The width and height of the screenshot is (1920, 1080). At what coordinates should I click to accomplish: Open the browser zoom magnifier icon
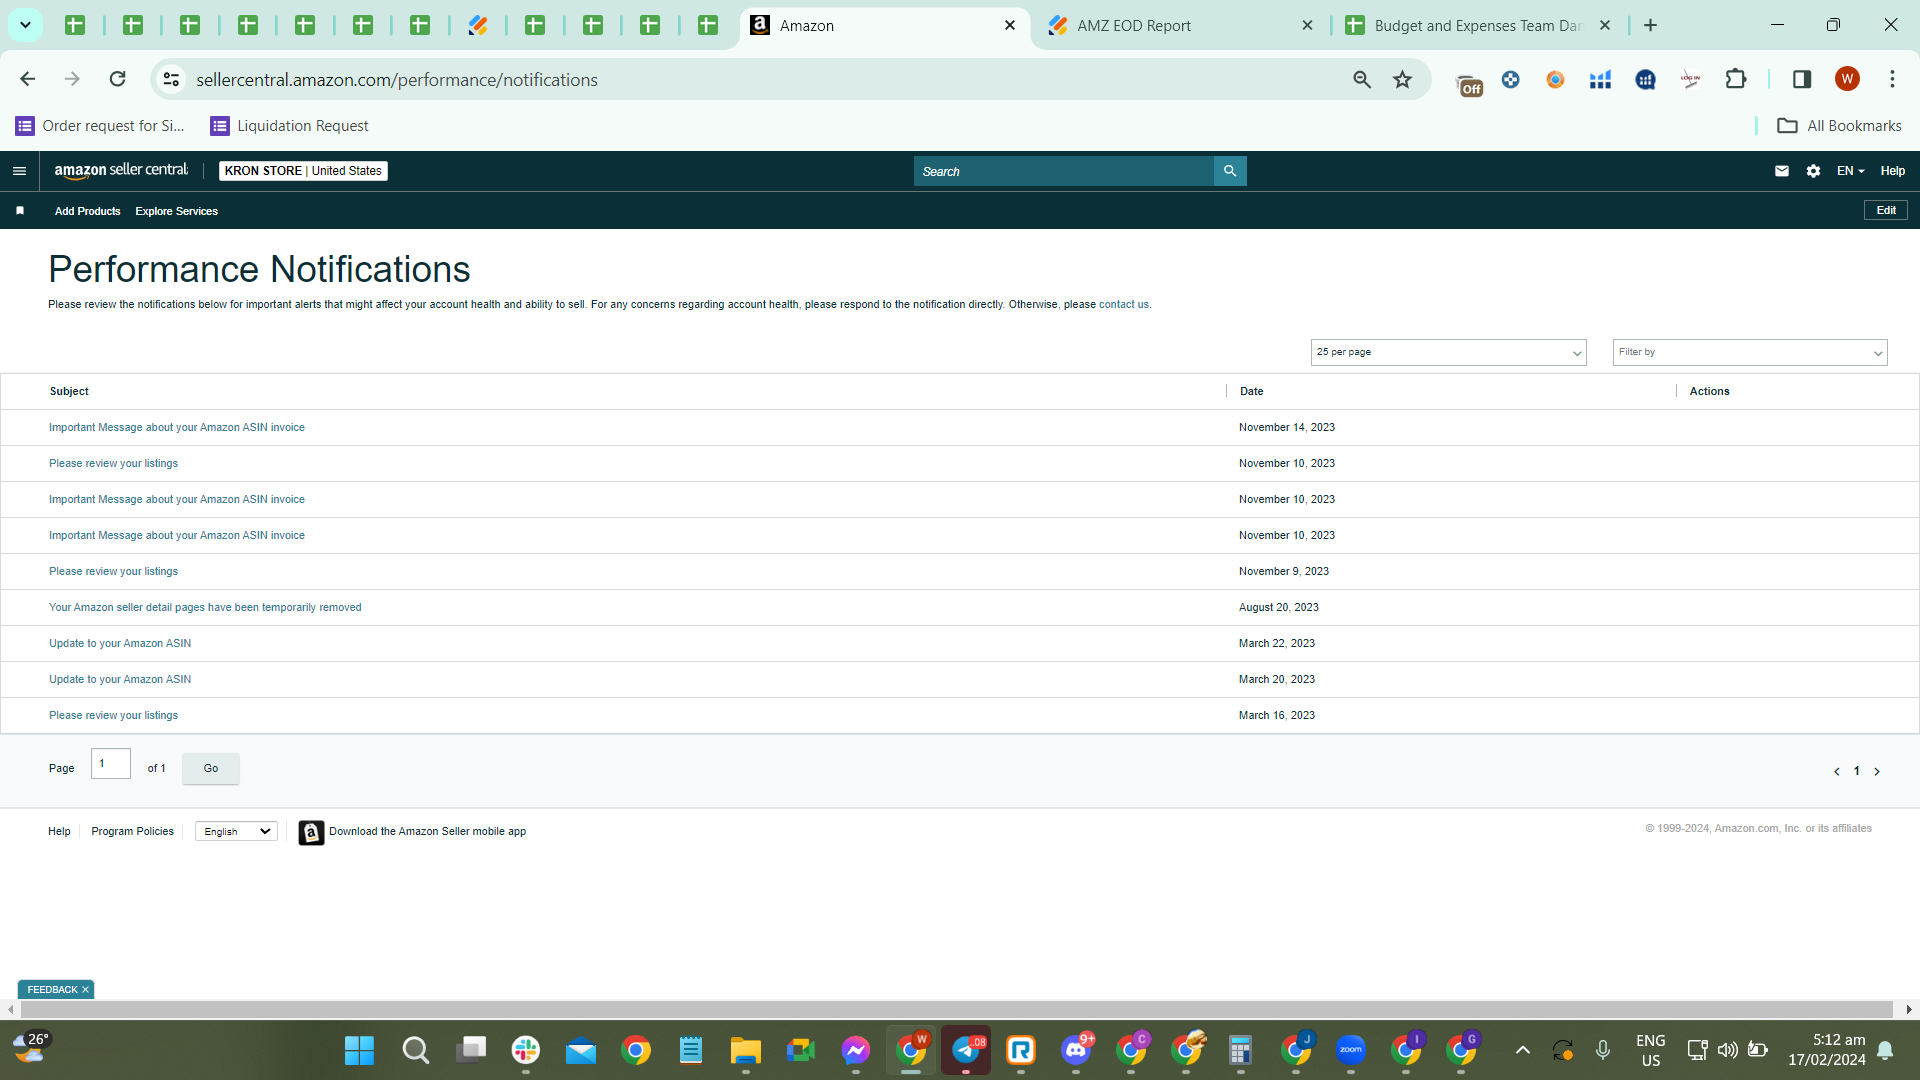point(1362,79)
